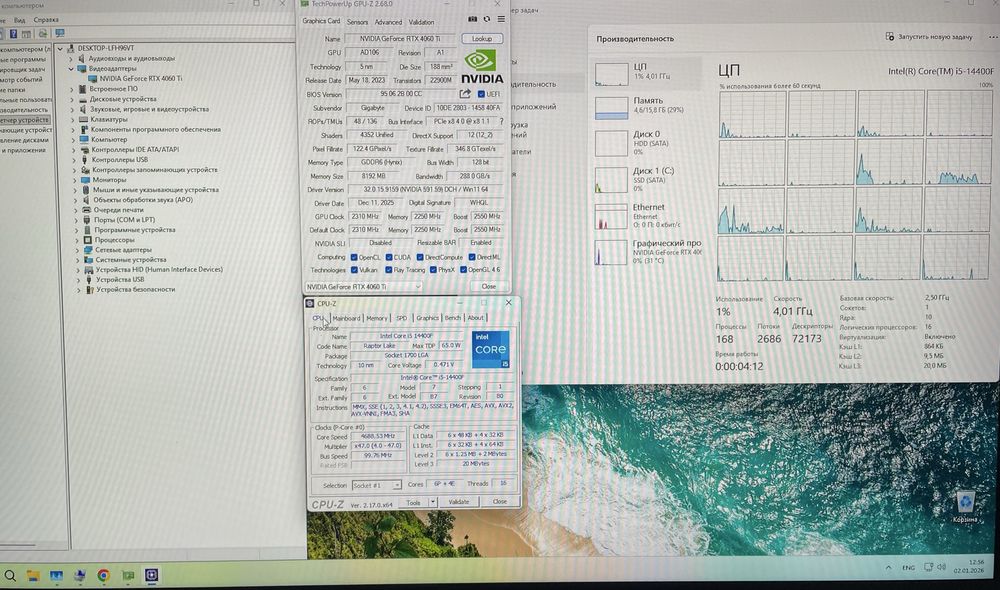
Task: Open the Tools dropdown arrow in CPU-Z
Action: 433,503
